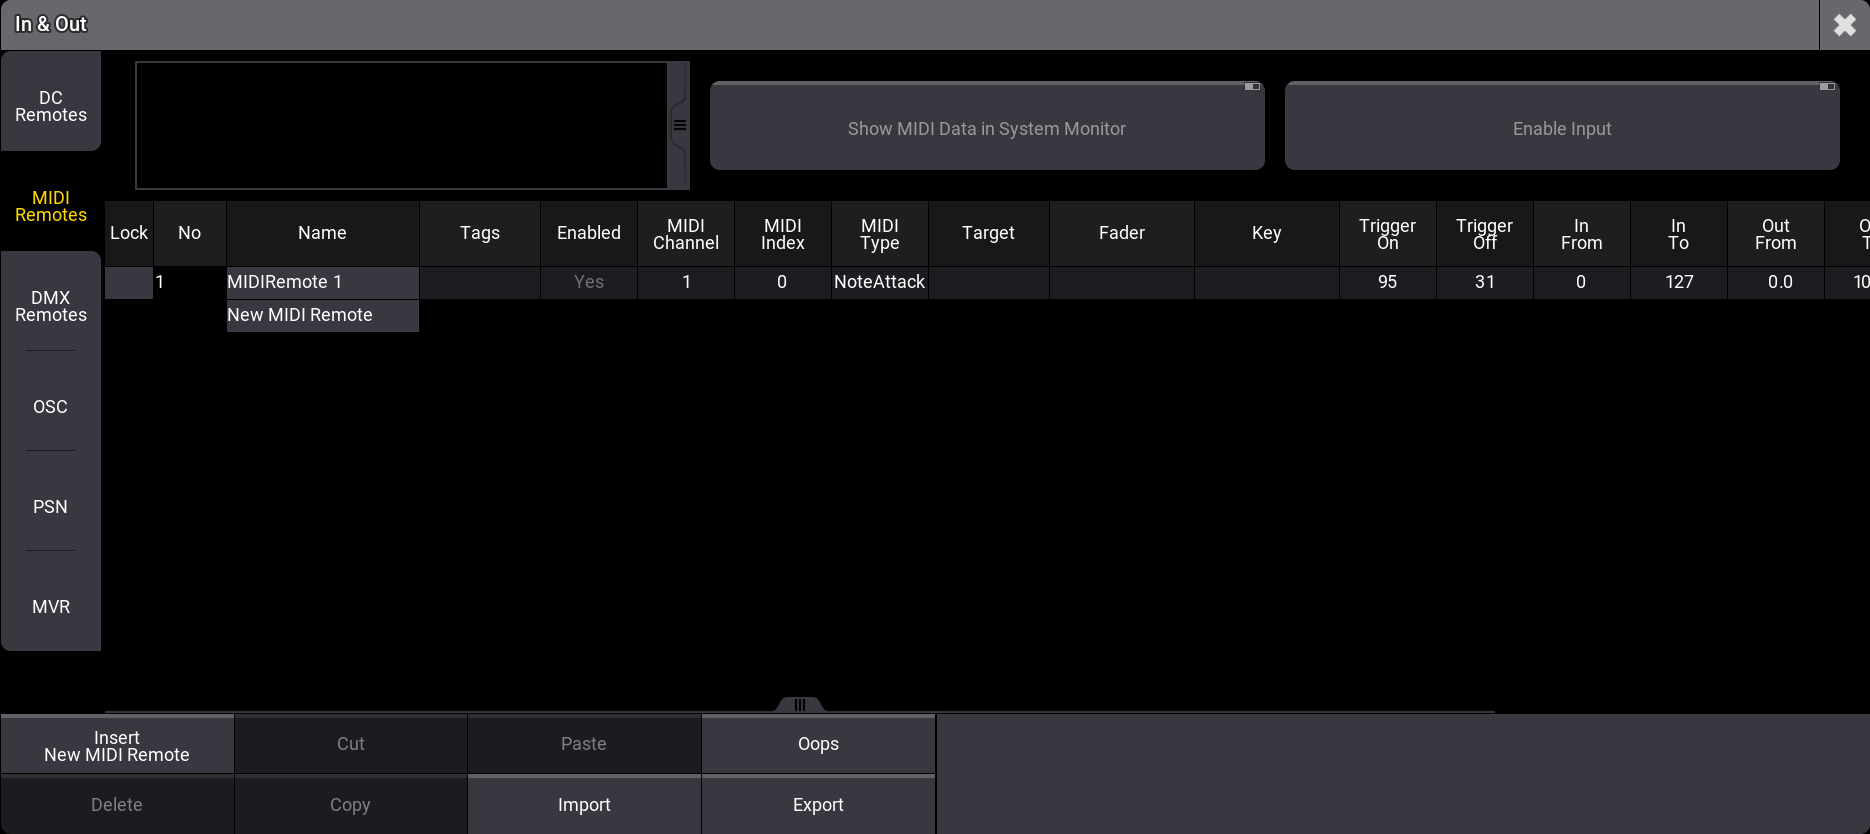Click the Name column header
The width and height of the screenshot is (1870, 834).
point(322,233)
